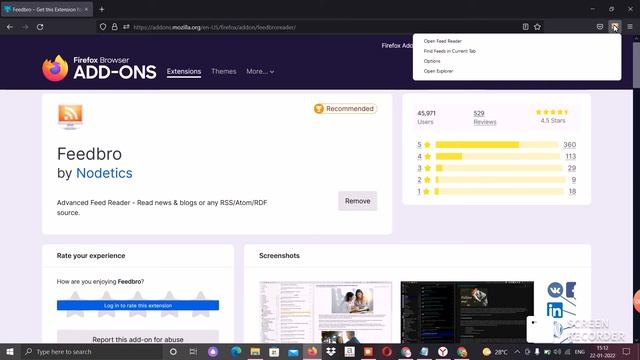This screenshot has height=360, width=640.
Task: Click the Remove extension button
Action: [x=358, y=201]
